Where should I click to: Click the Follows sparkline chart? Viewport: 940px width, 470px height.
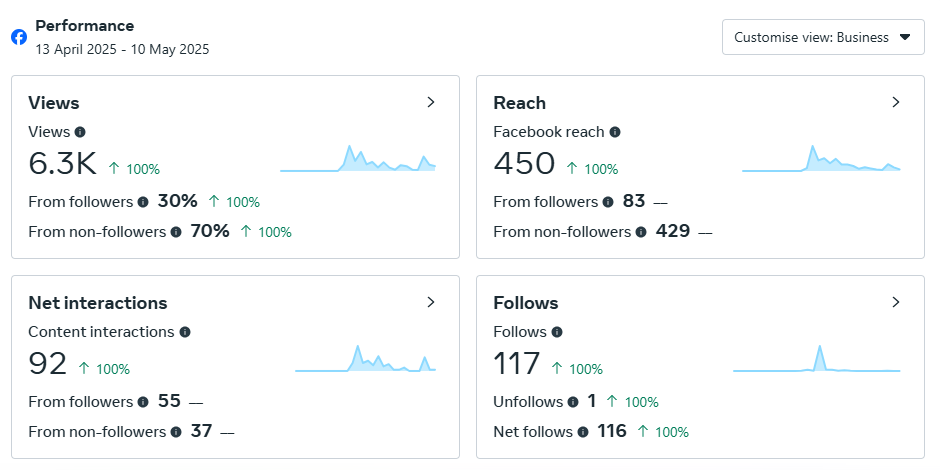[817, 360]
